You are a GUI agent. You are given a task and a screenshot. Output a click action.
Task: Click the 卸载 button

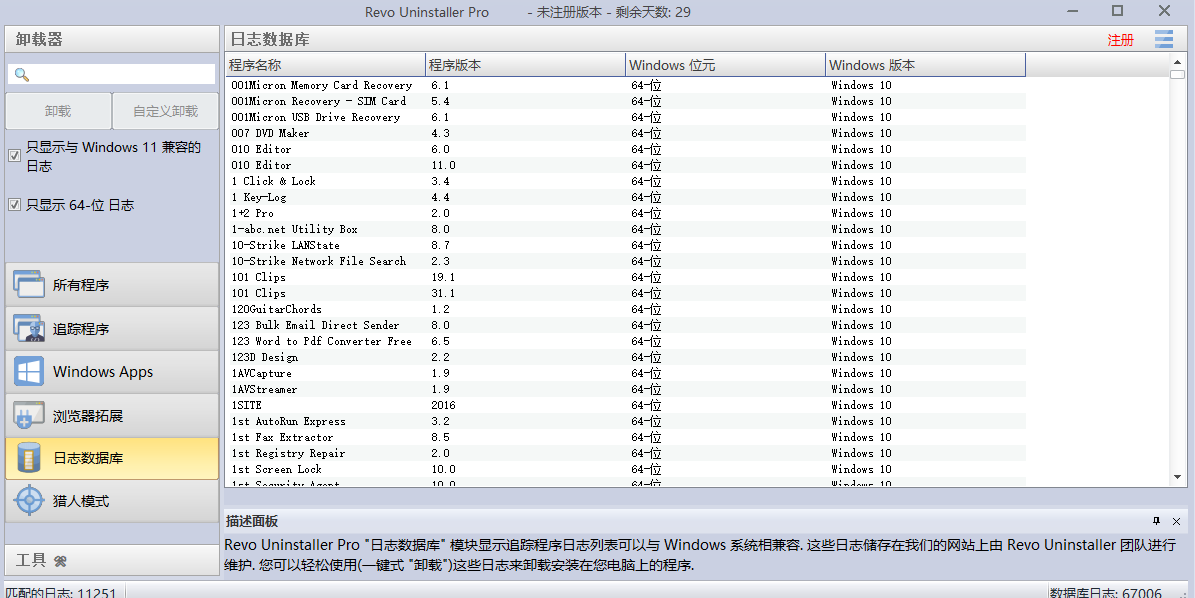[x=58, y=111]
